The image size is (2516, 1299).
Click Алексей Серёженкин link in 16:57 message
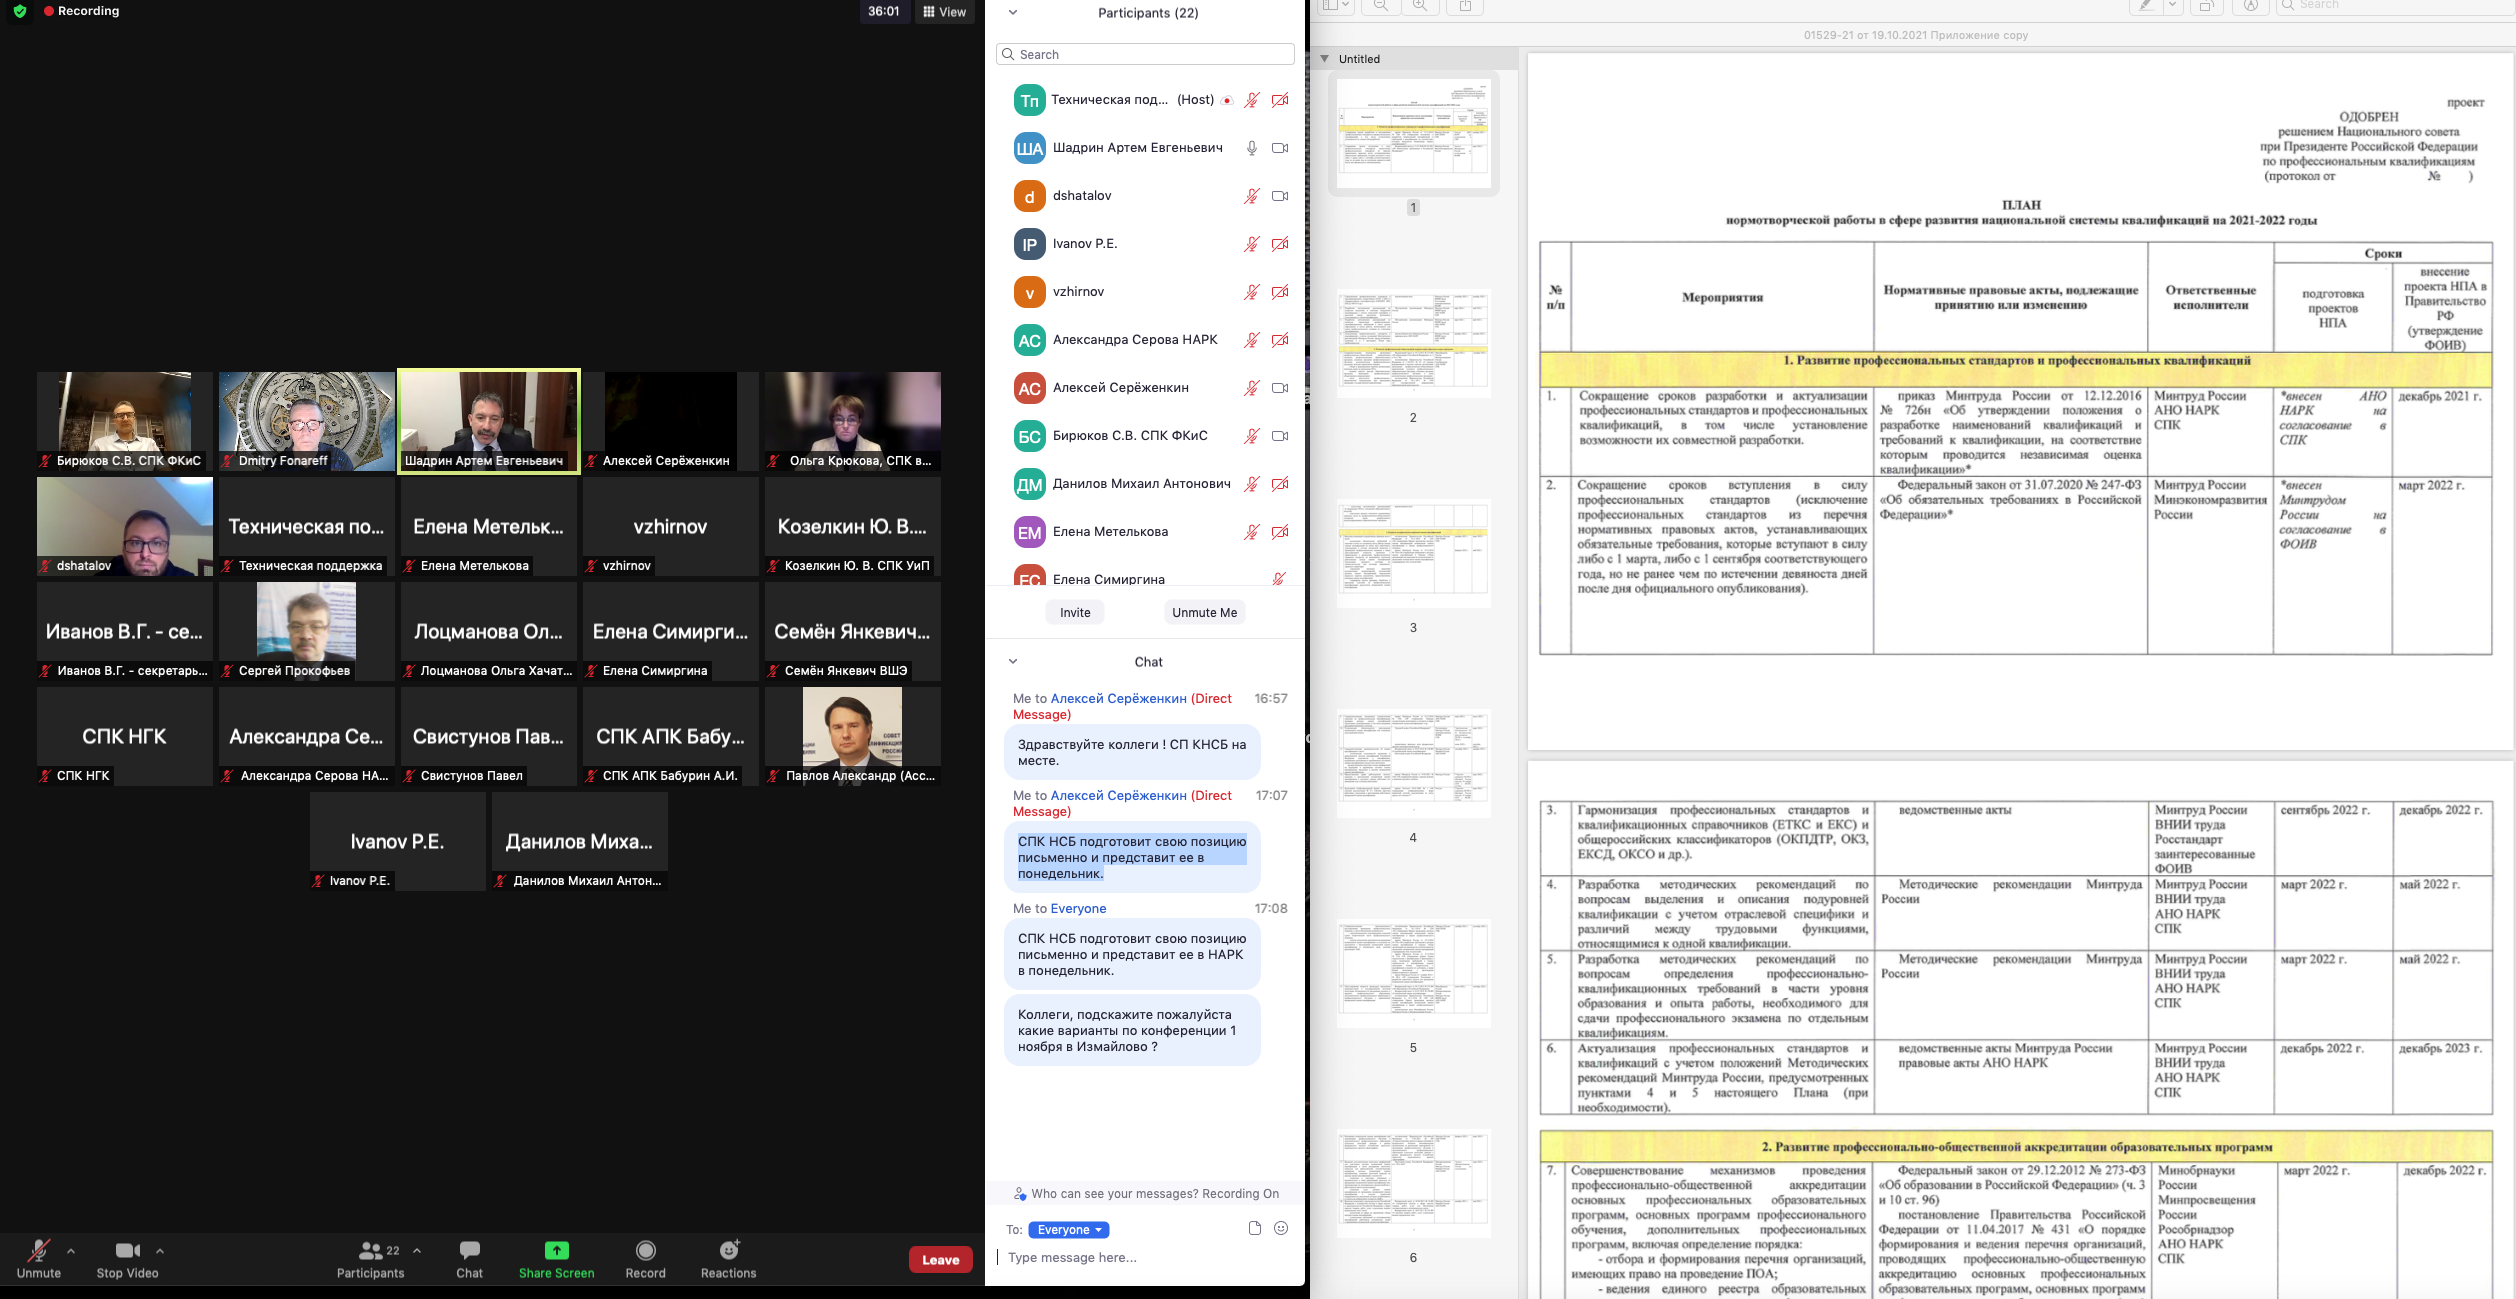click(x=1118, y=698)
